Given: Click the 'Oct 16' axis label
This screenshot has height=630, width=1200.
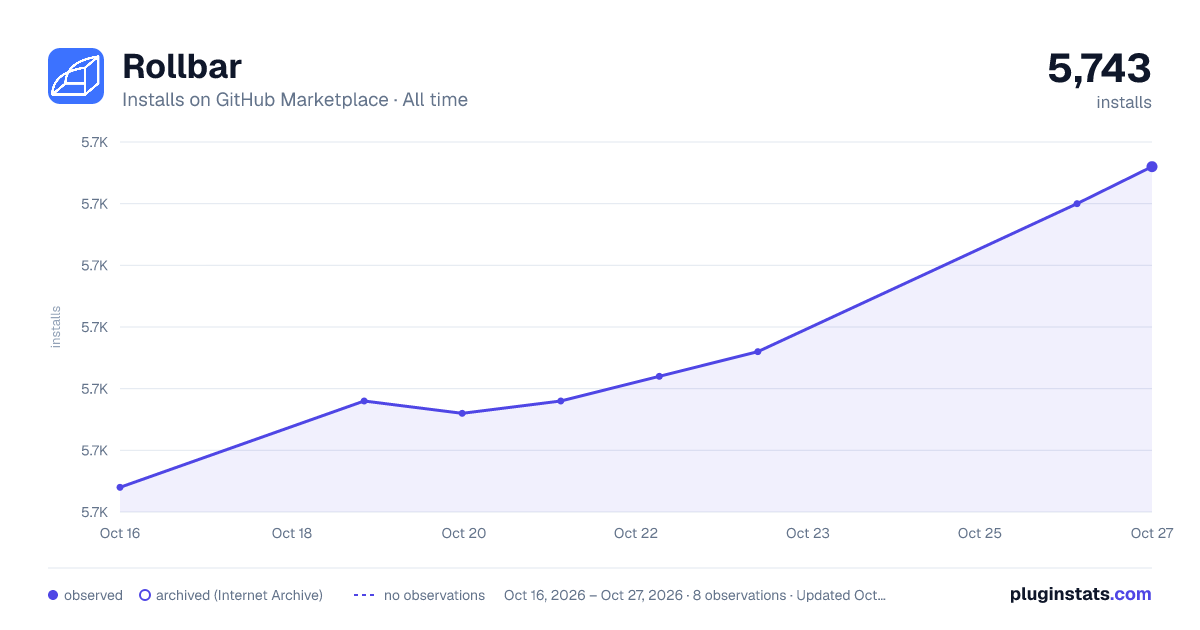Looking at the screenshot, I should point(120,533).
